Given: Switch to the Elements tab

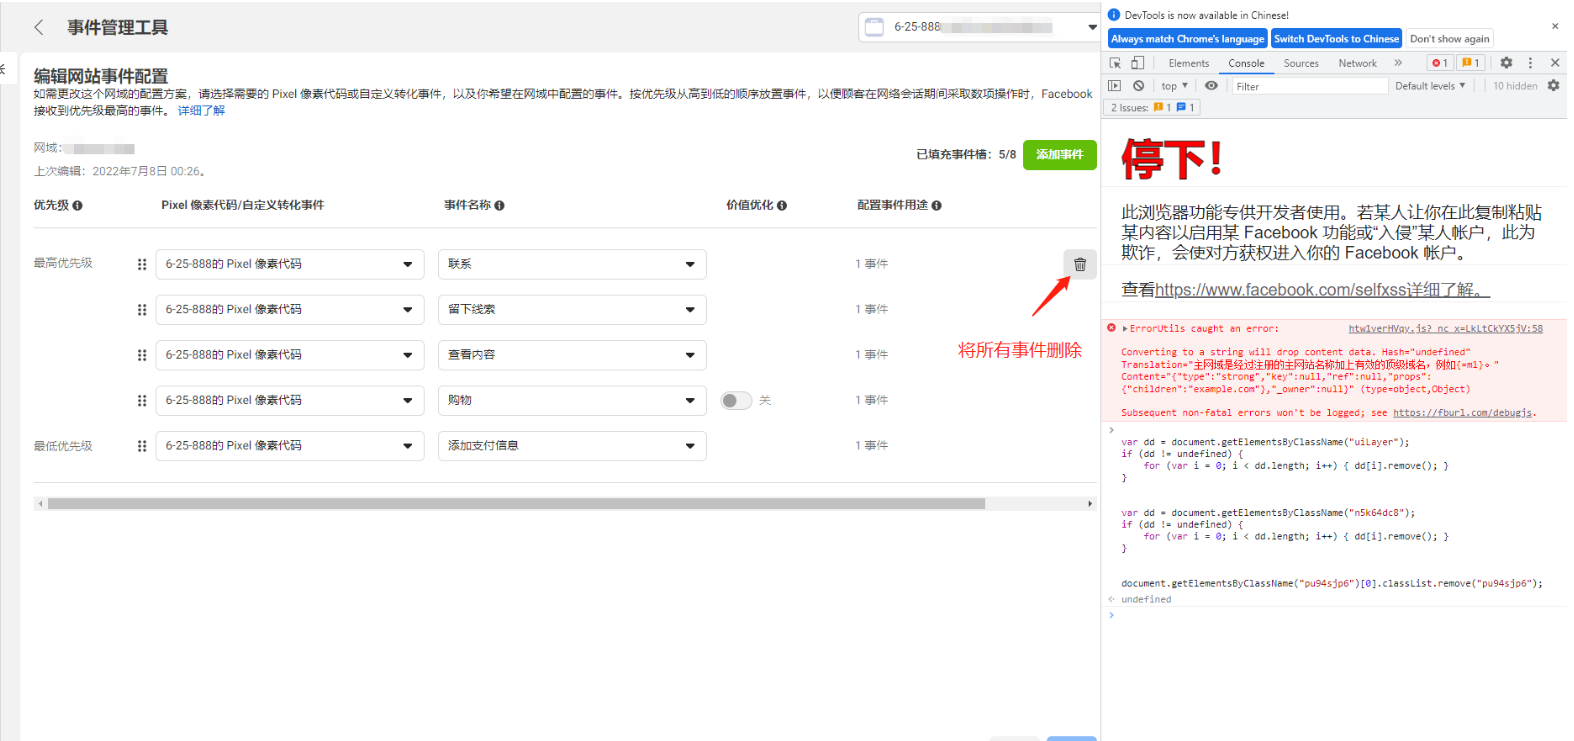Looking at the screenshot, I should (x=1188, y=63).
